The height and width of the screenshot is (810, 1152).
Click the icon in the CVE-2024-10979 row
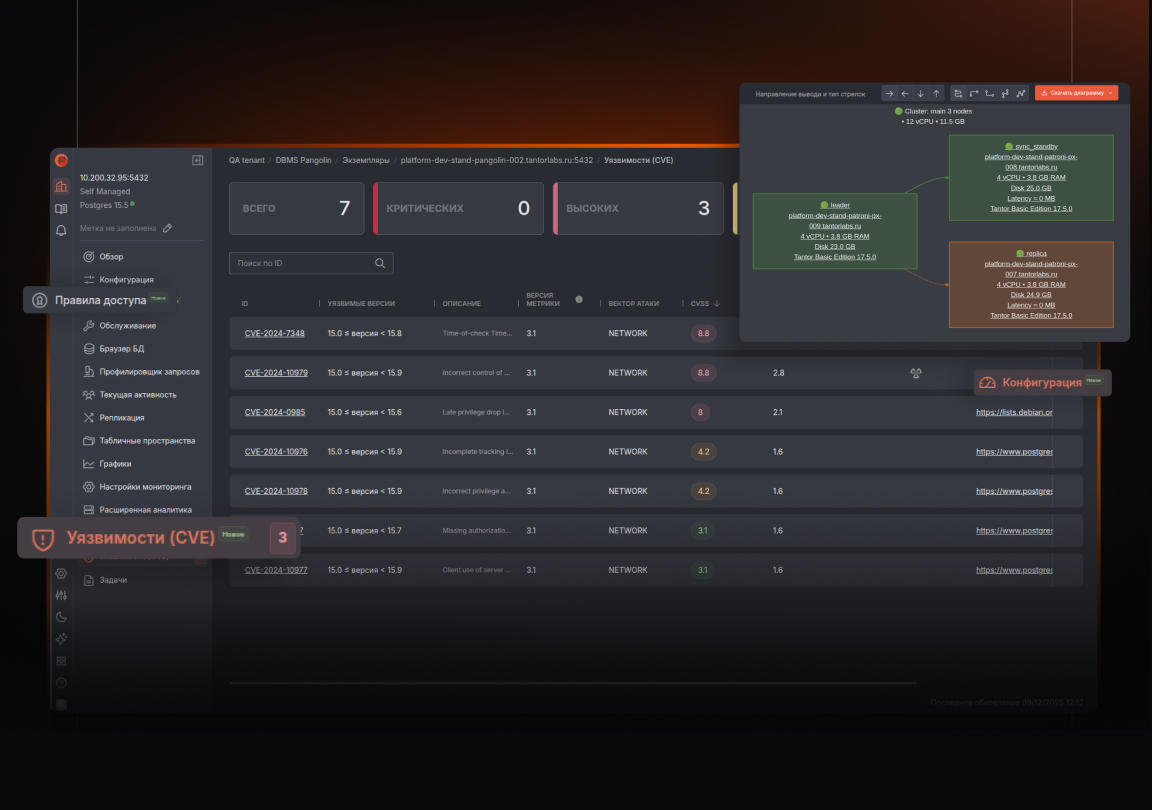click(916, 373)
